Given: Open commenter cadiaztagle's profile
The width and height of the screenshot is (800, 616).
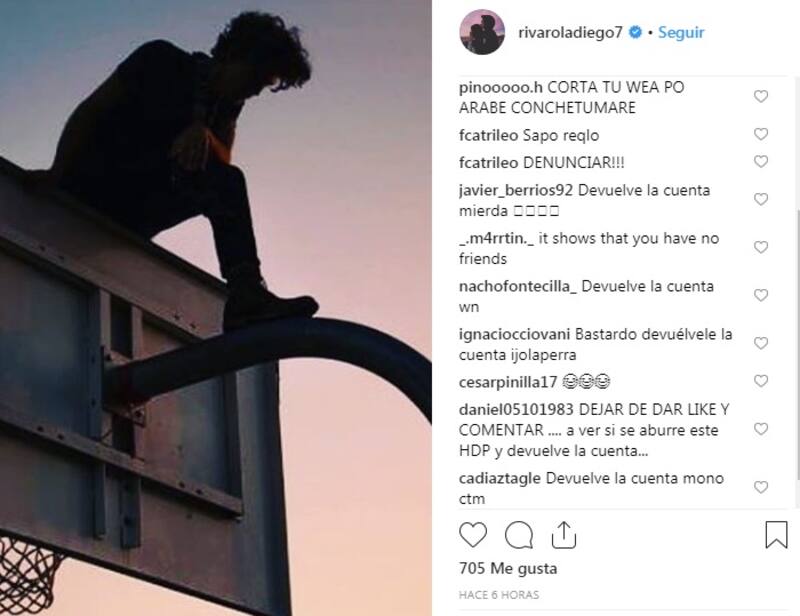Looking at the screenshot, I should point(499,478).
